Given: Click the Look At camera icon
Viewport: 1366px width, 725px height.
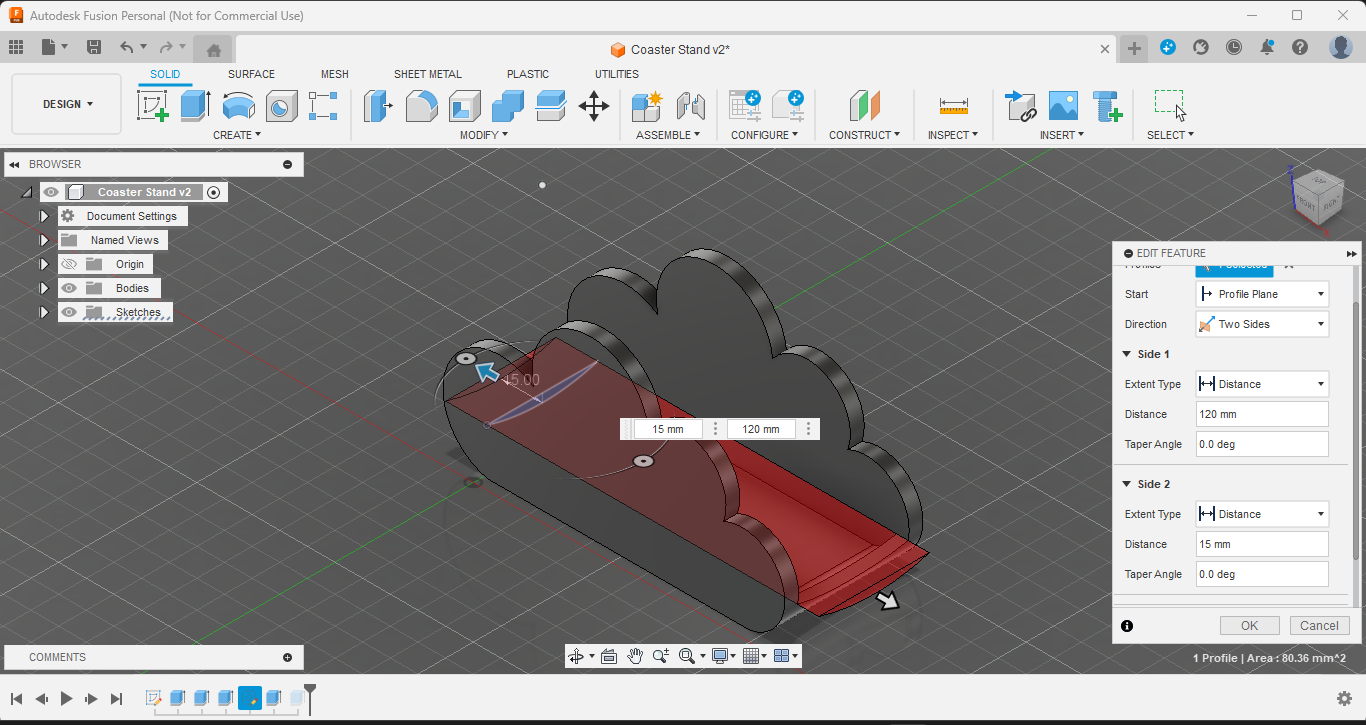Looking at the screenshot, I should coord(609,656).
